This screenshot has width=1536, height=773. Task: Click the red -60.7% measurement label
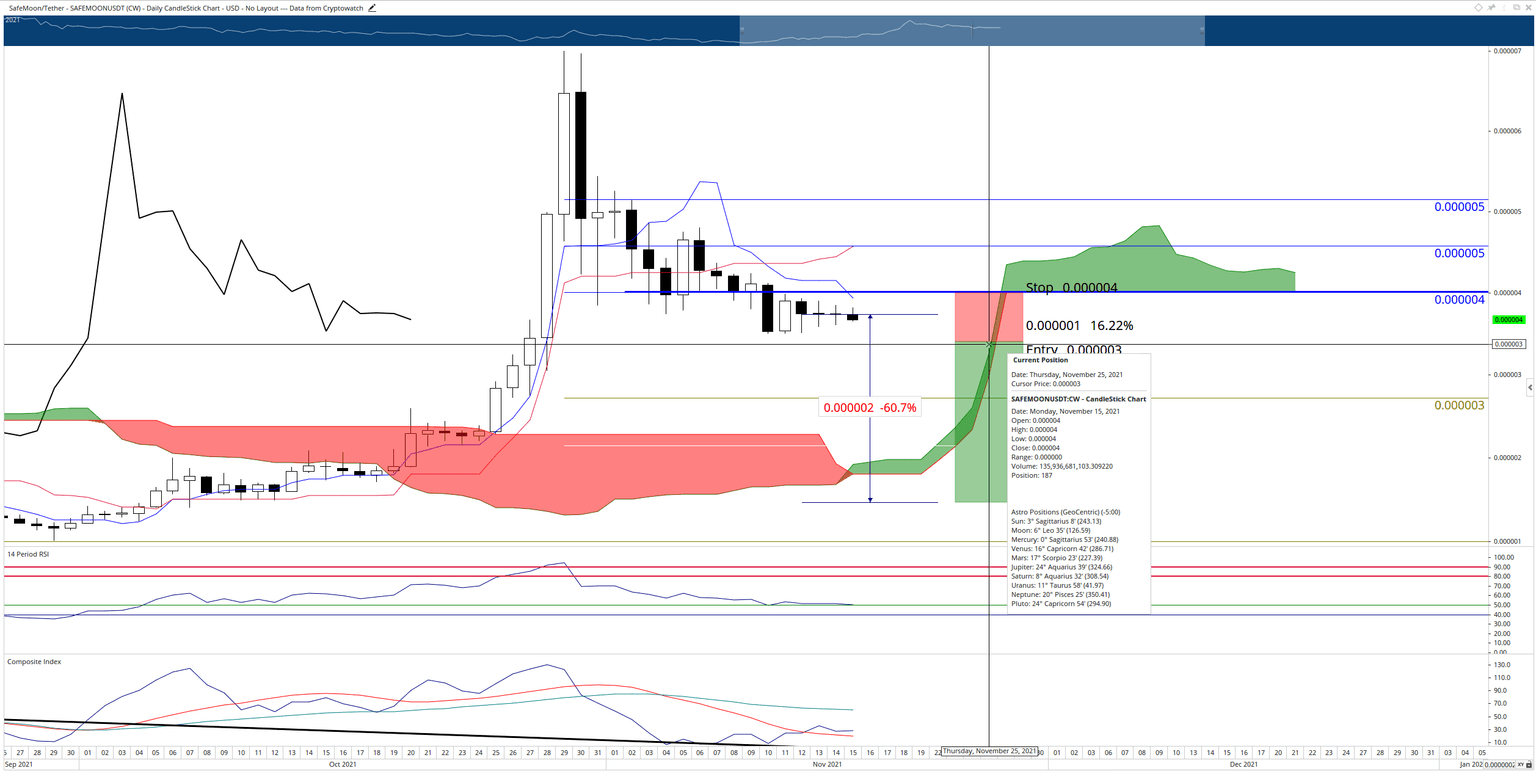pos(869,408)
